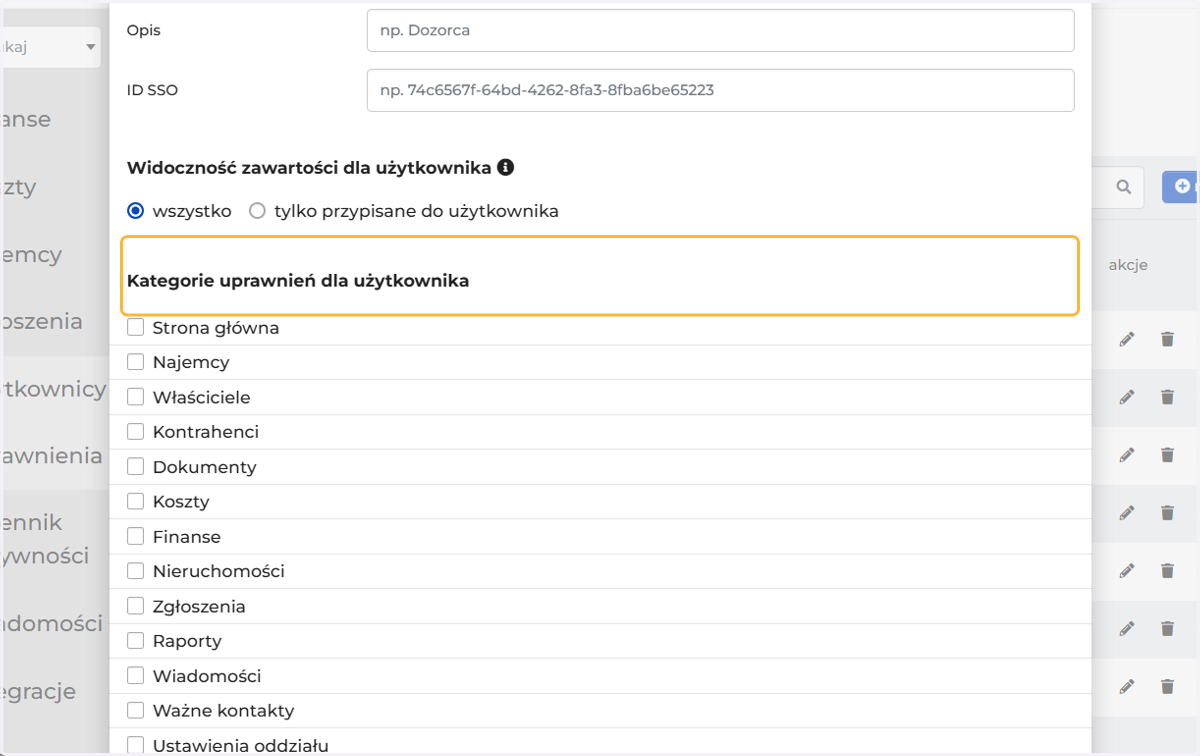Enable the Koszty permission checkbox
This screenshot has height=756, width=1200.
pyautogui.click(x=136, y=501)
